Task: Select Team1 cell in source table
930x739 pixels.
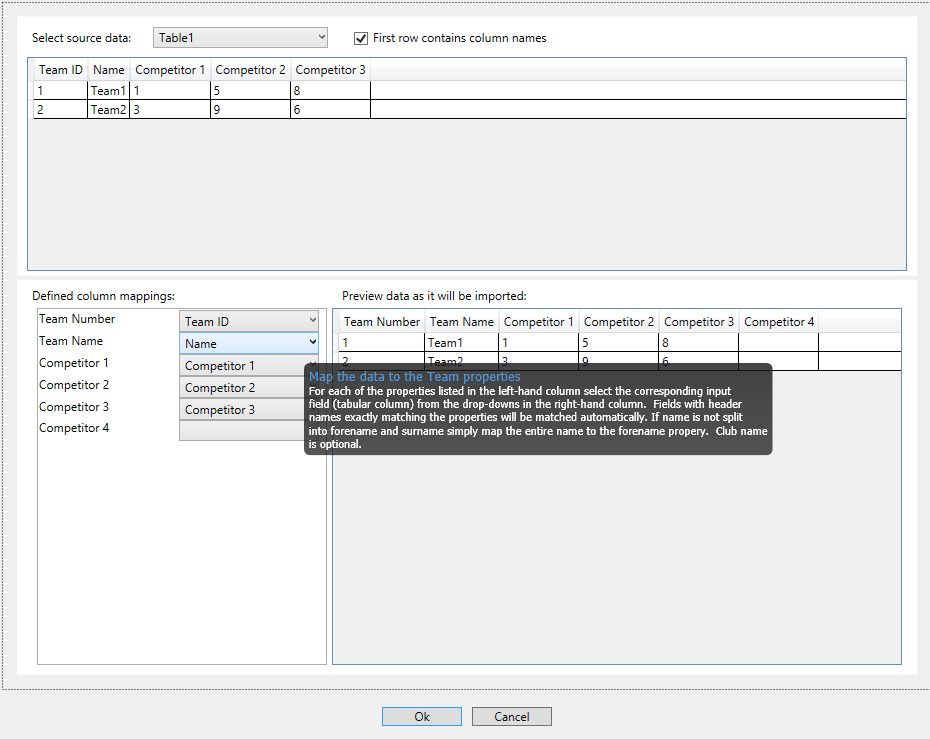Action: pos(109,91)
